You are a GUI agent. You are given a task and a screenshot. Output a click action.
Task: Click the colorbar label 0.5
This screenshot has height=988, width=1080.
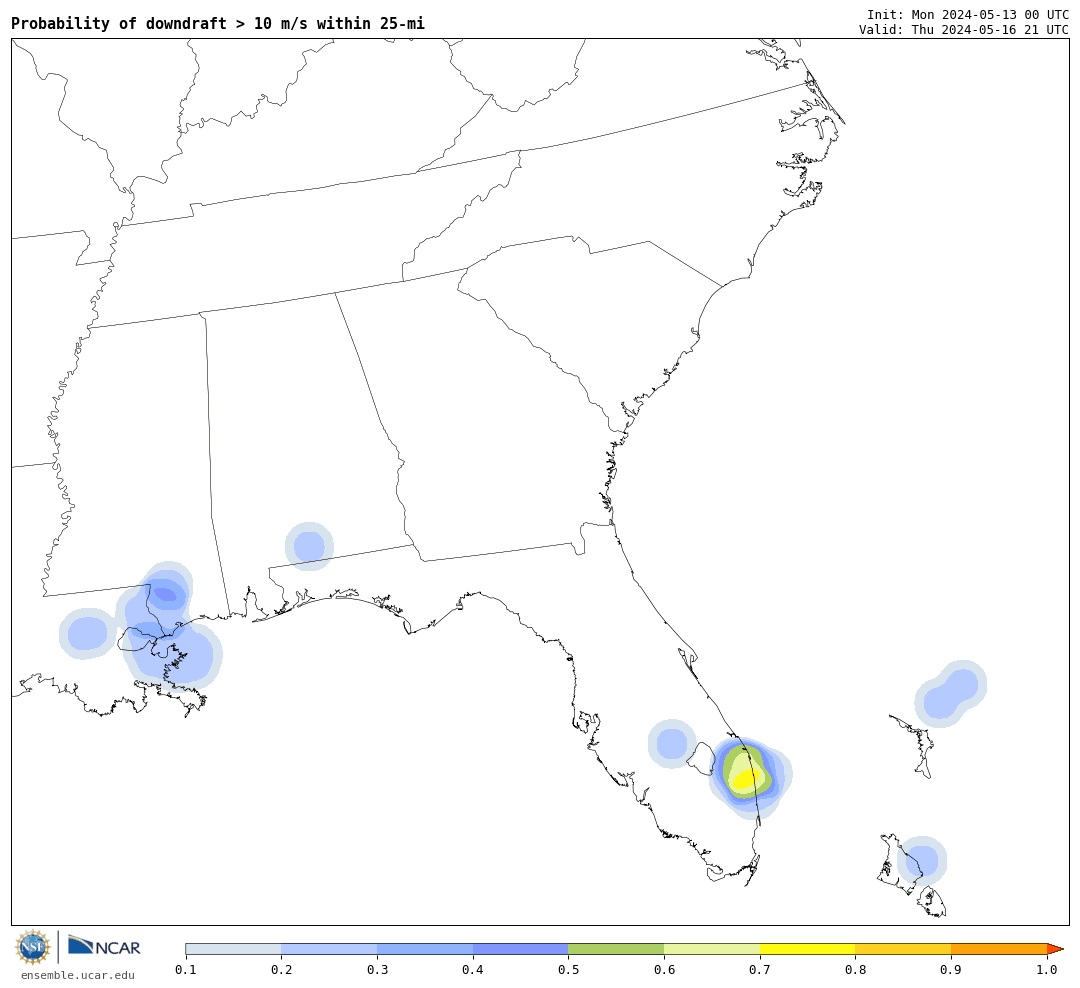tap(568, 970)
